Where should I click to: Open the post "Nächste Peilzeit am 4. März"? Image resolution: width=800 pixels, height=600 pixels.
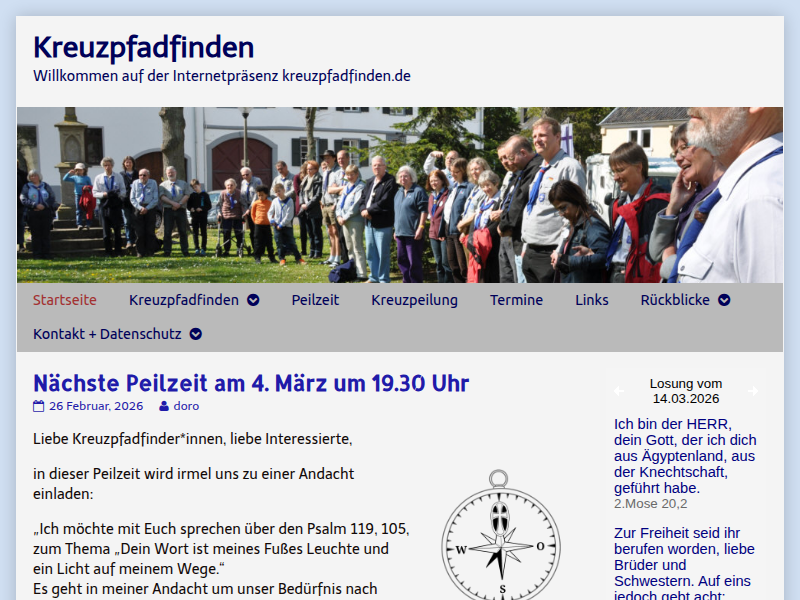point(251,383)
